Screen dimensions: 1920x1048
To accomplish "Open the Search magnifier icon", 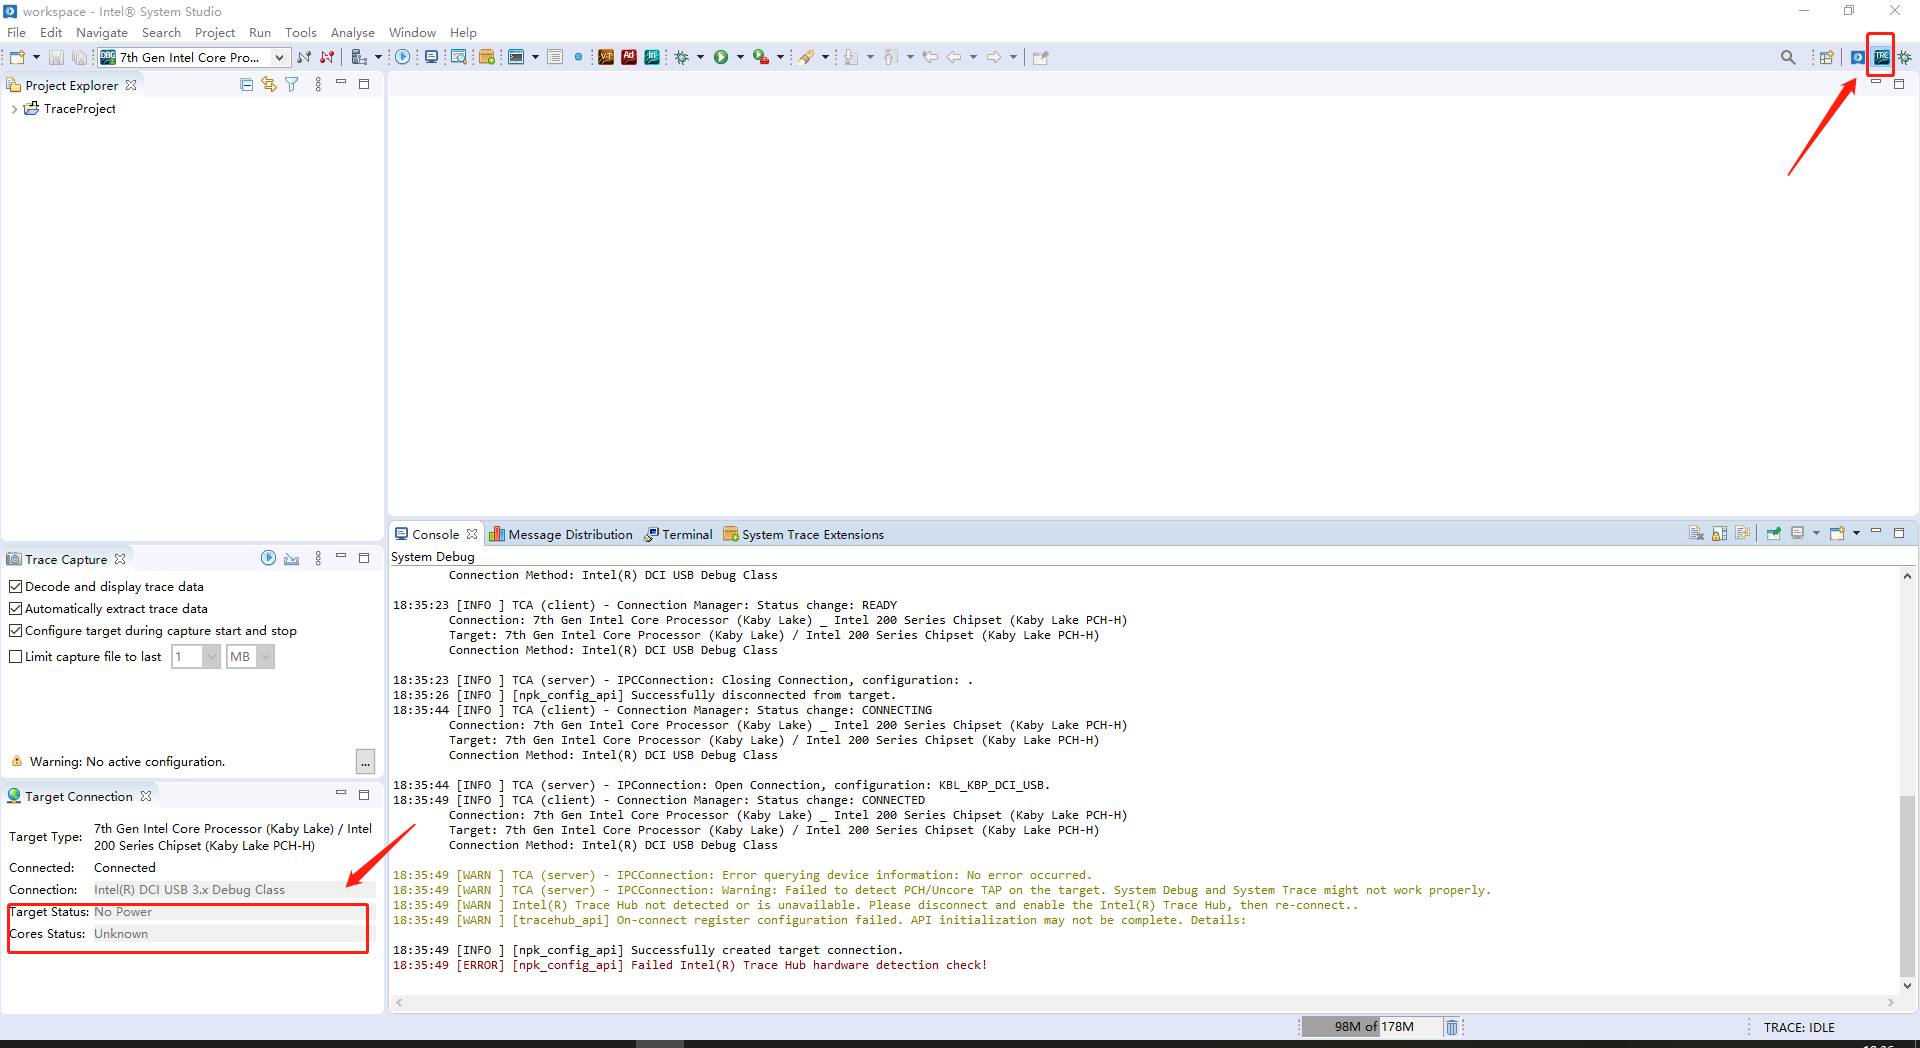I will coord(1789,57).
